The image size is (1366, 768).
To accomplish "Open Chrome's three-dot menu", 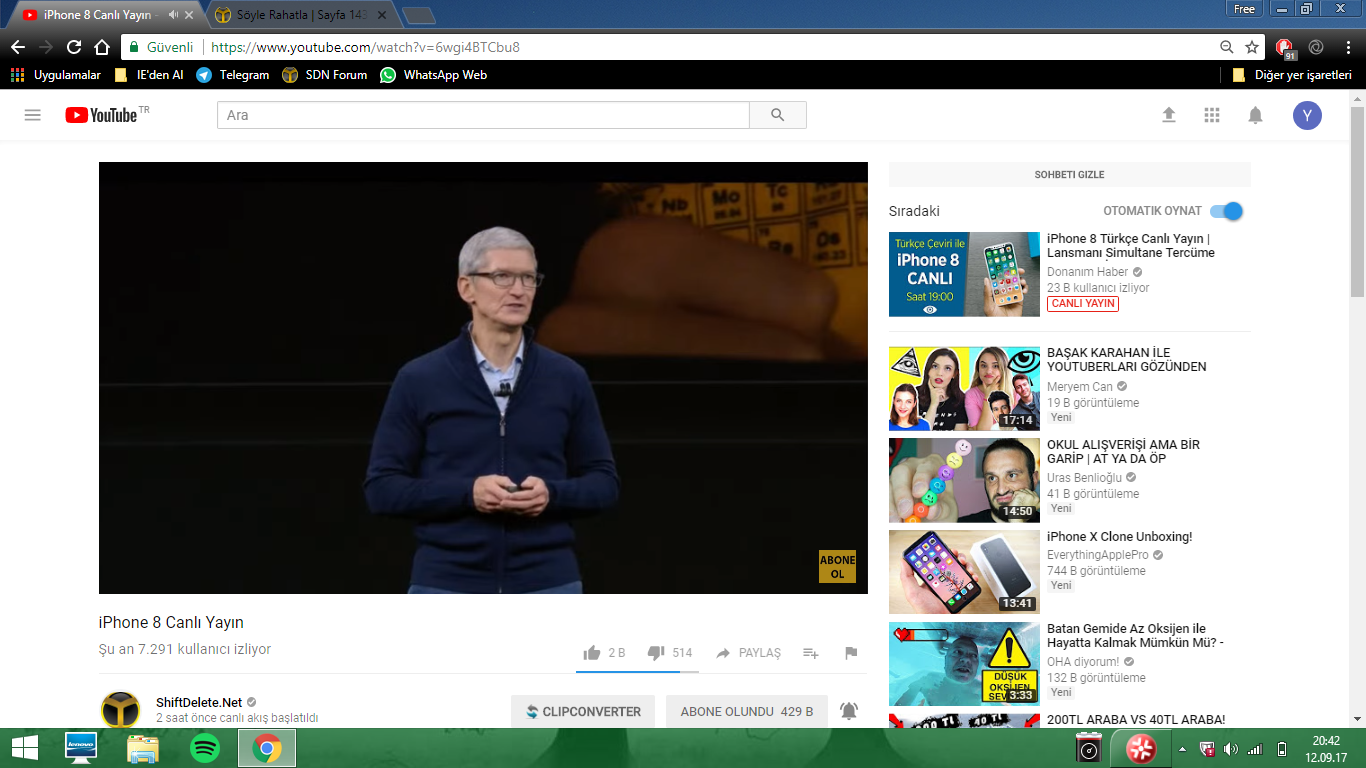I will [1346, 47].
